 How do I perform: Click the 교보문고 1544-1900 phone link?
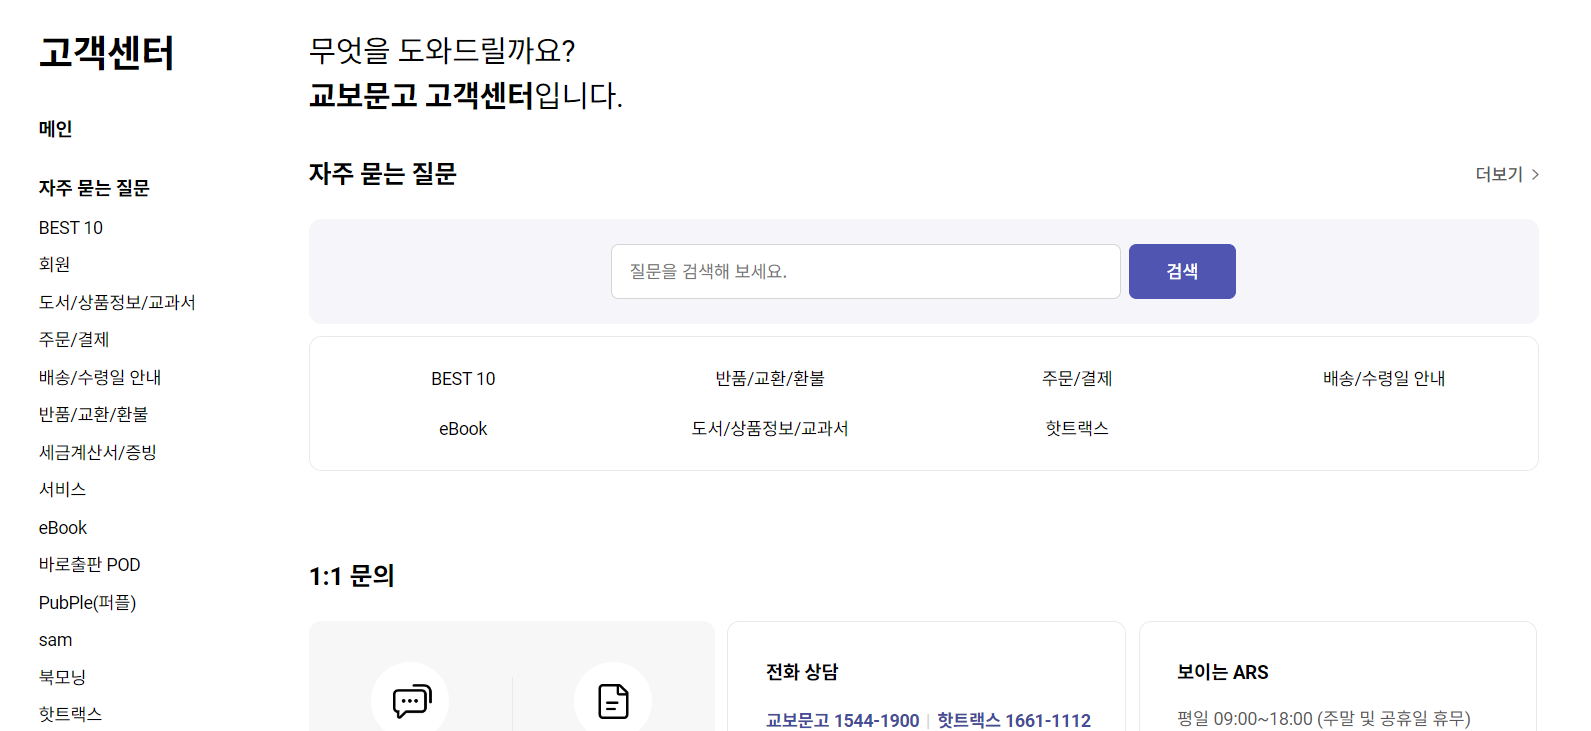tap(842, 720)
